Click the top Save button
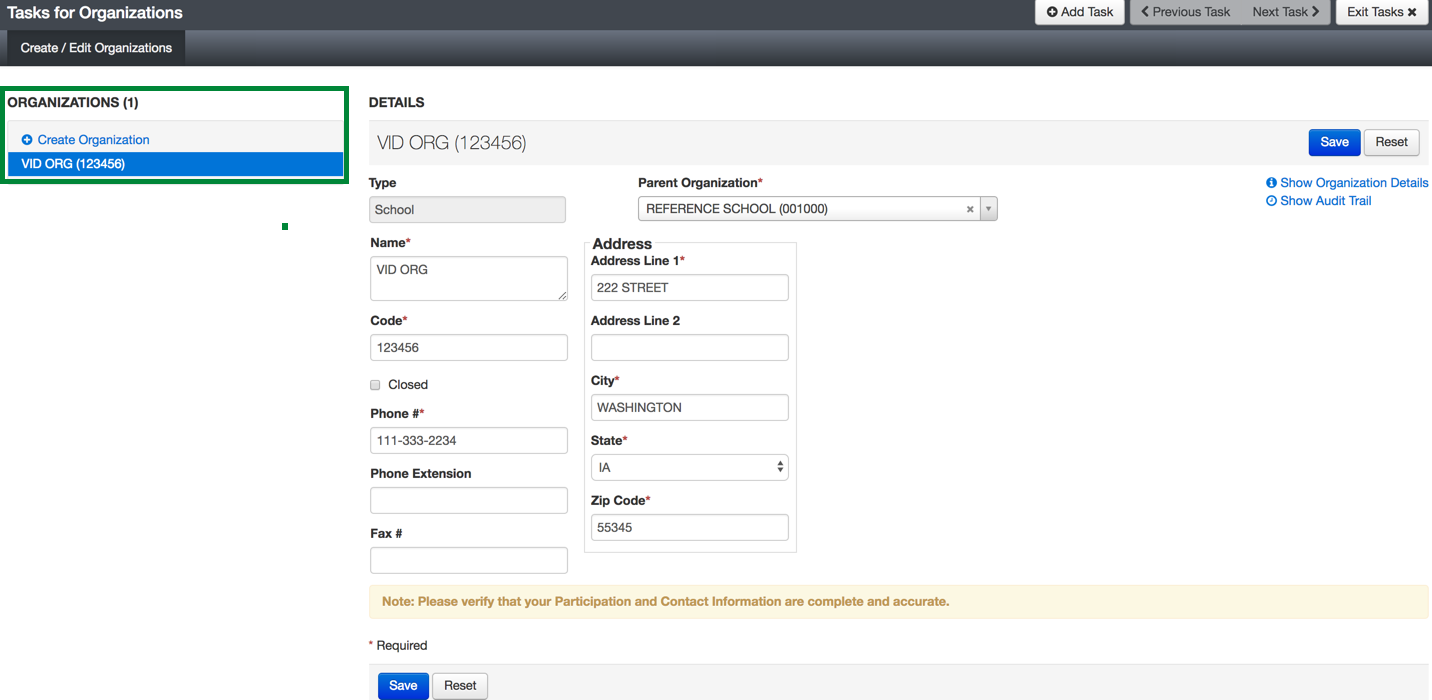 tap(1334, 142)
